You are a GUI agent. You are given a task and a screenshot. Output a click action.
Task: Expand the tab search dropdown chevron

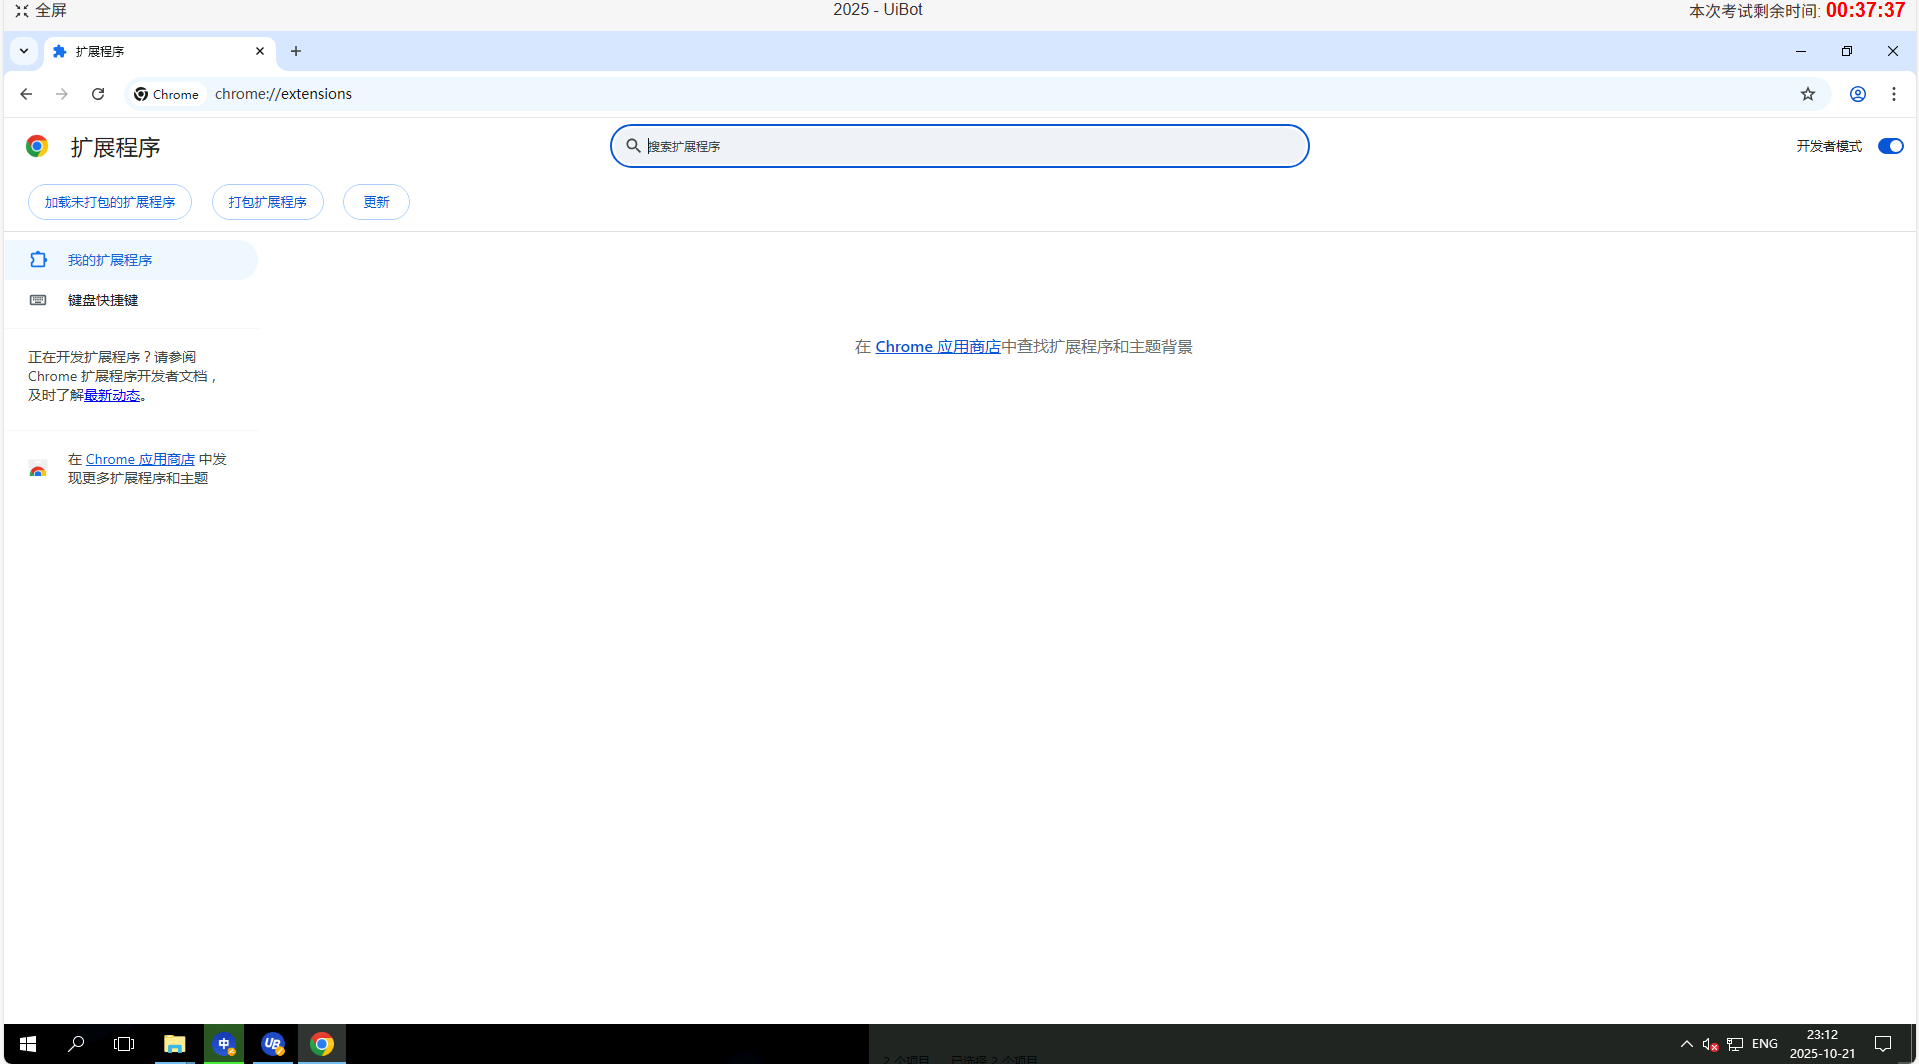(x=24, y=51)
